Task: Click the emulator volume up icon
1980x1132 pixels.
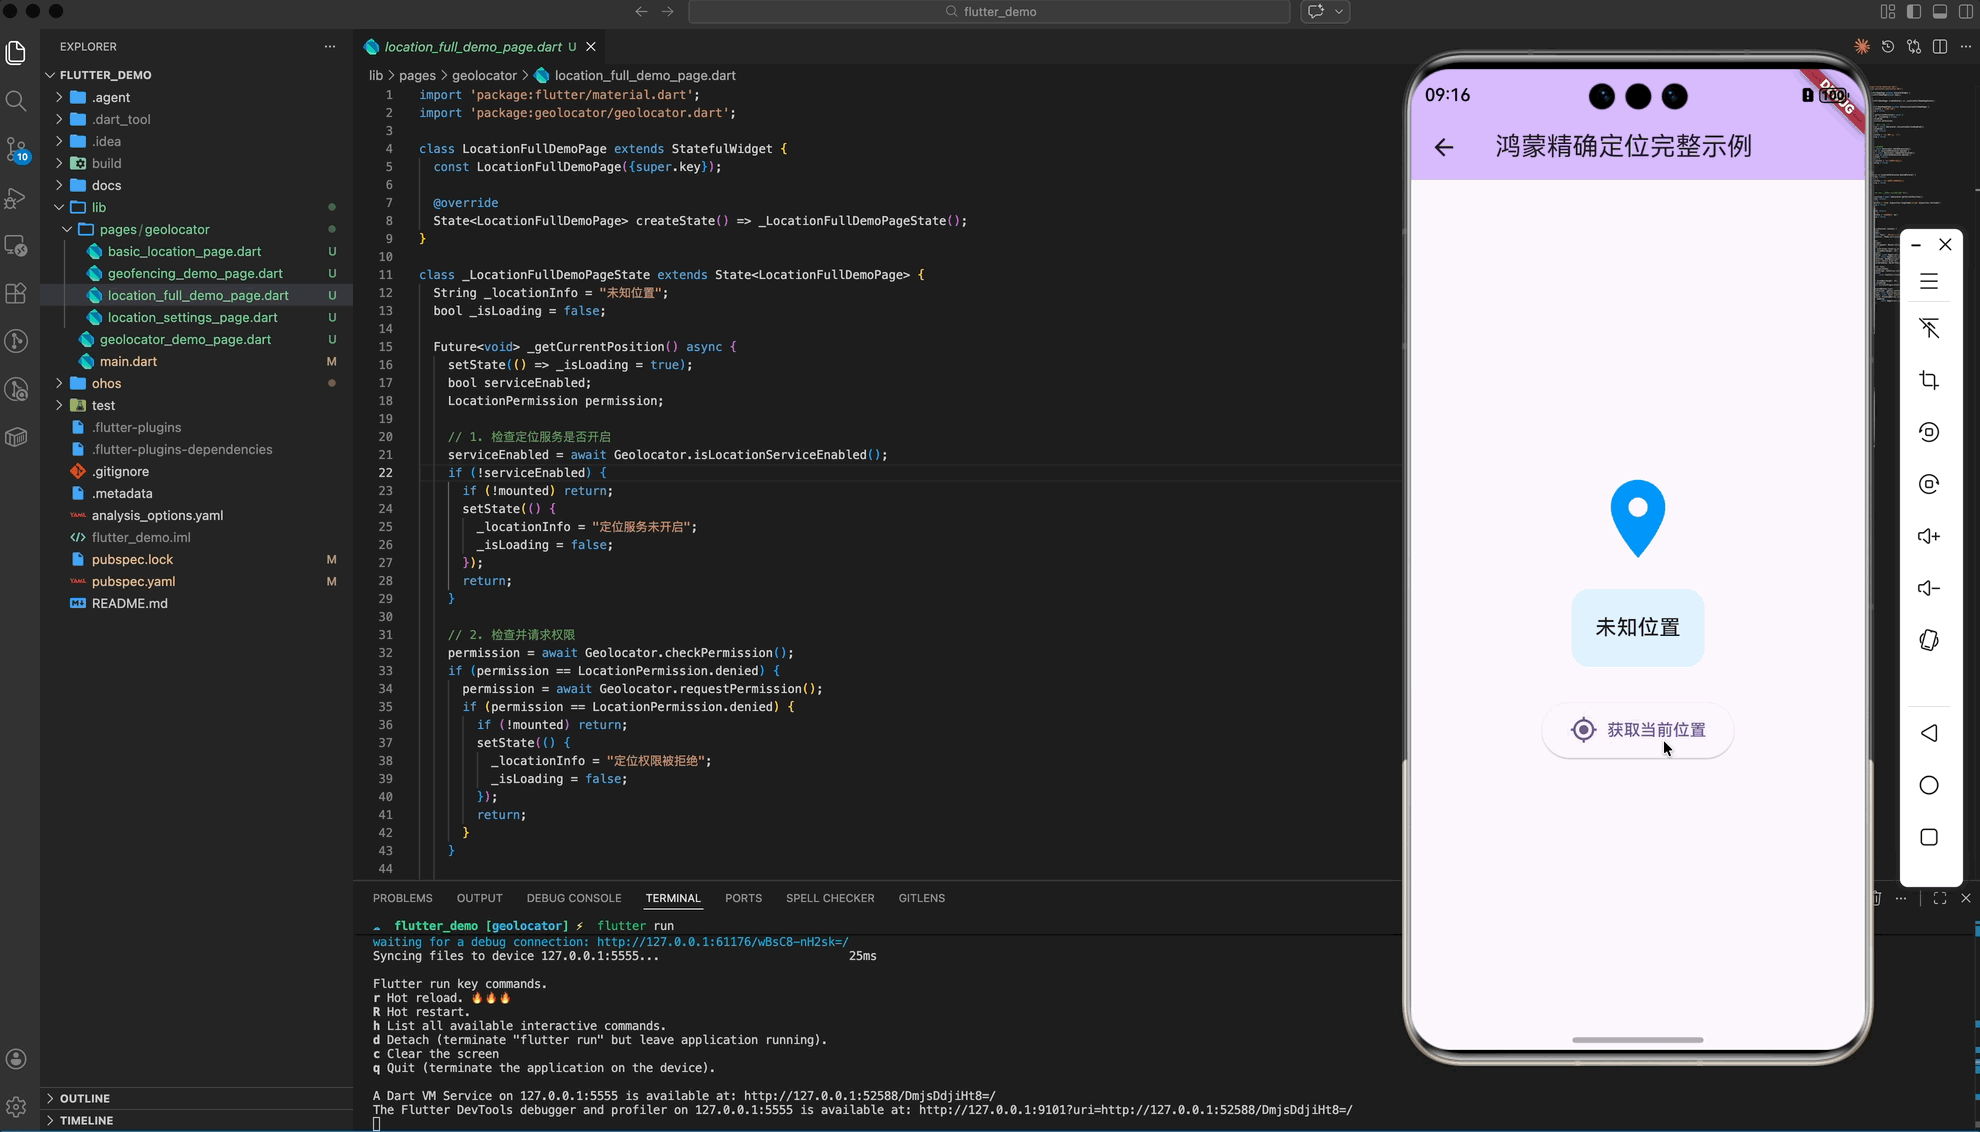Action: [1928, 537]
